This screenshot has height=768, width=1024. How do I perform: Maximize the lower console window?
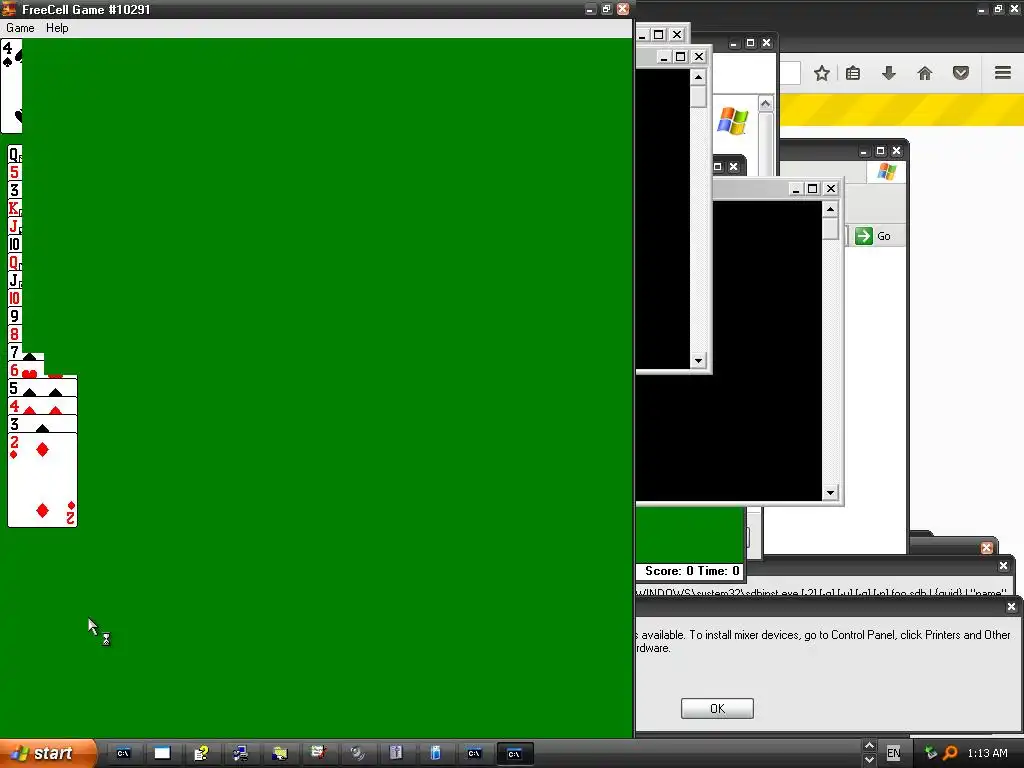(812, 189)
